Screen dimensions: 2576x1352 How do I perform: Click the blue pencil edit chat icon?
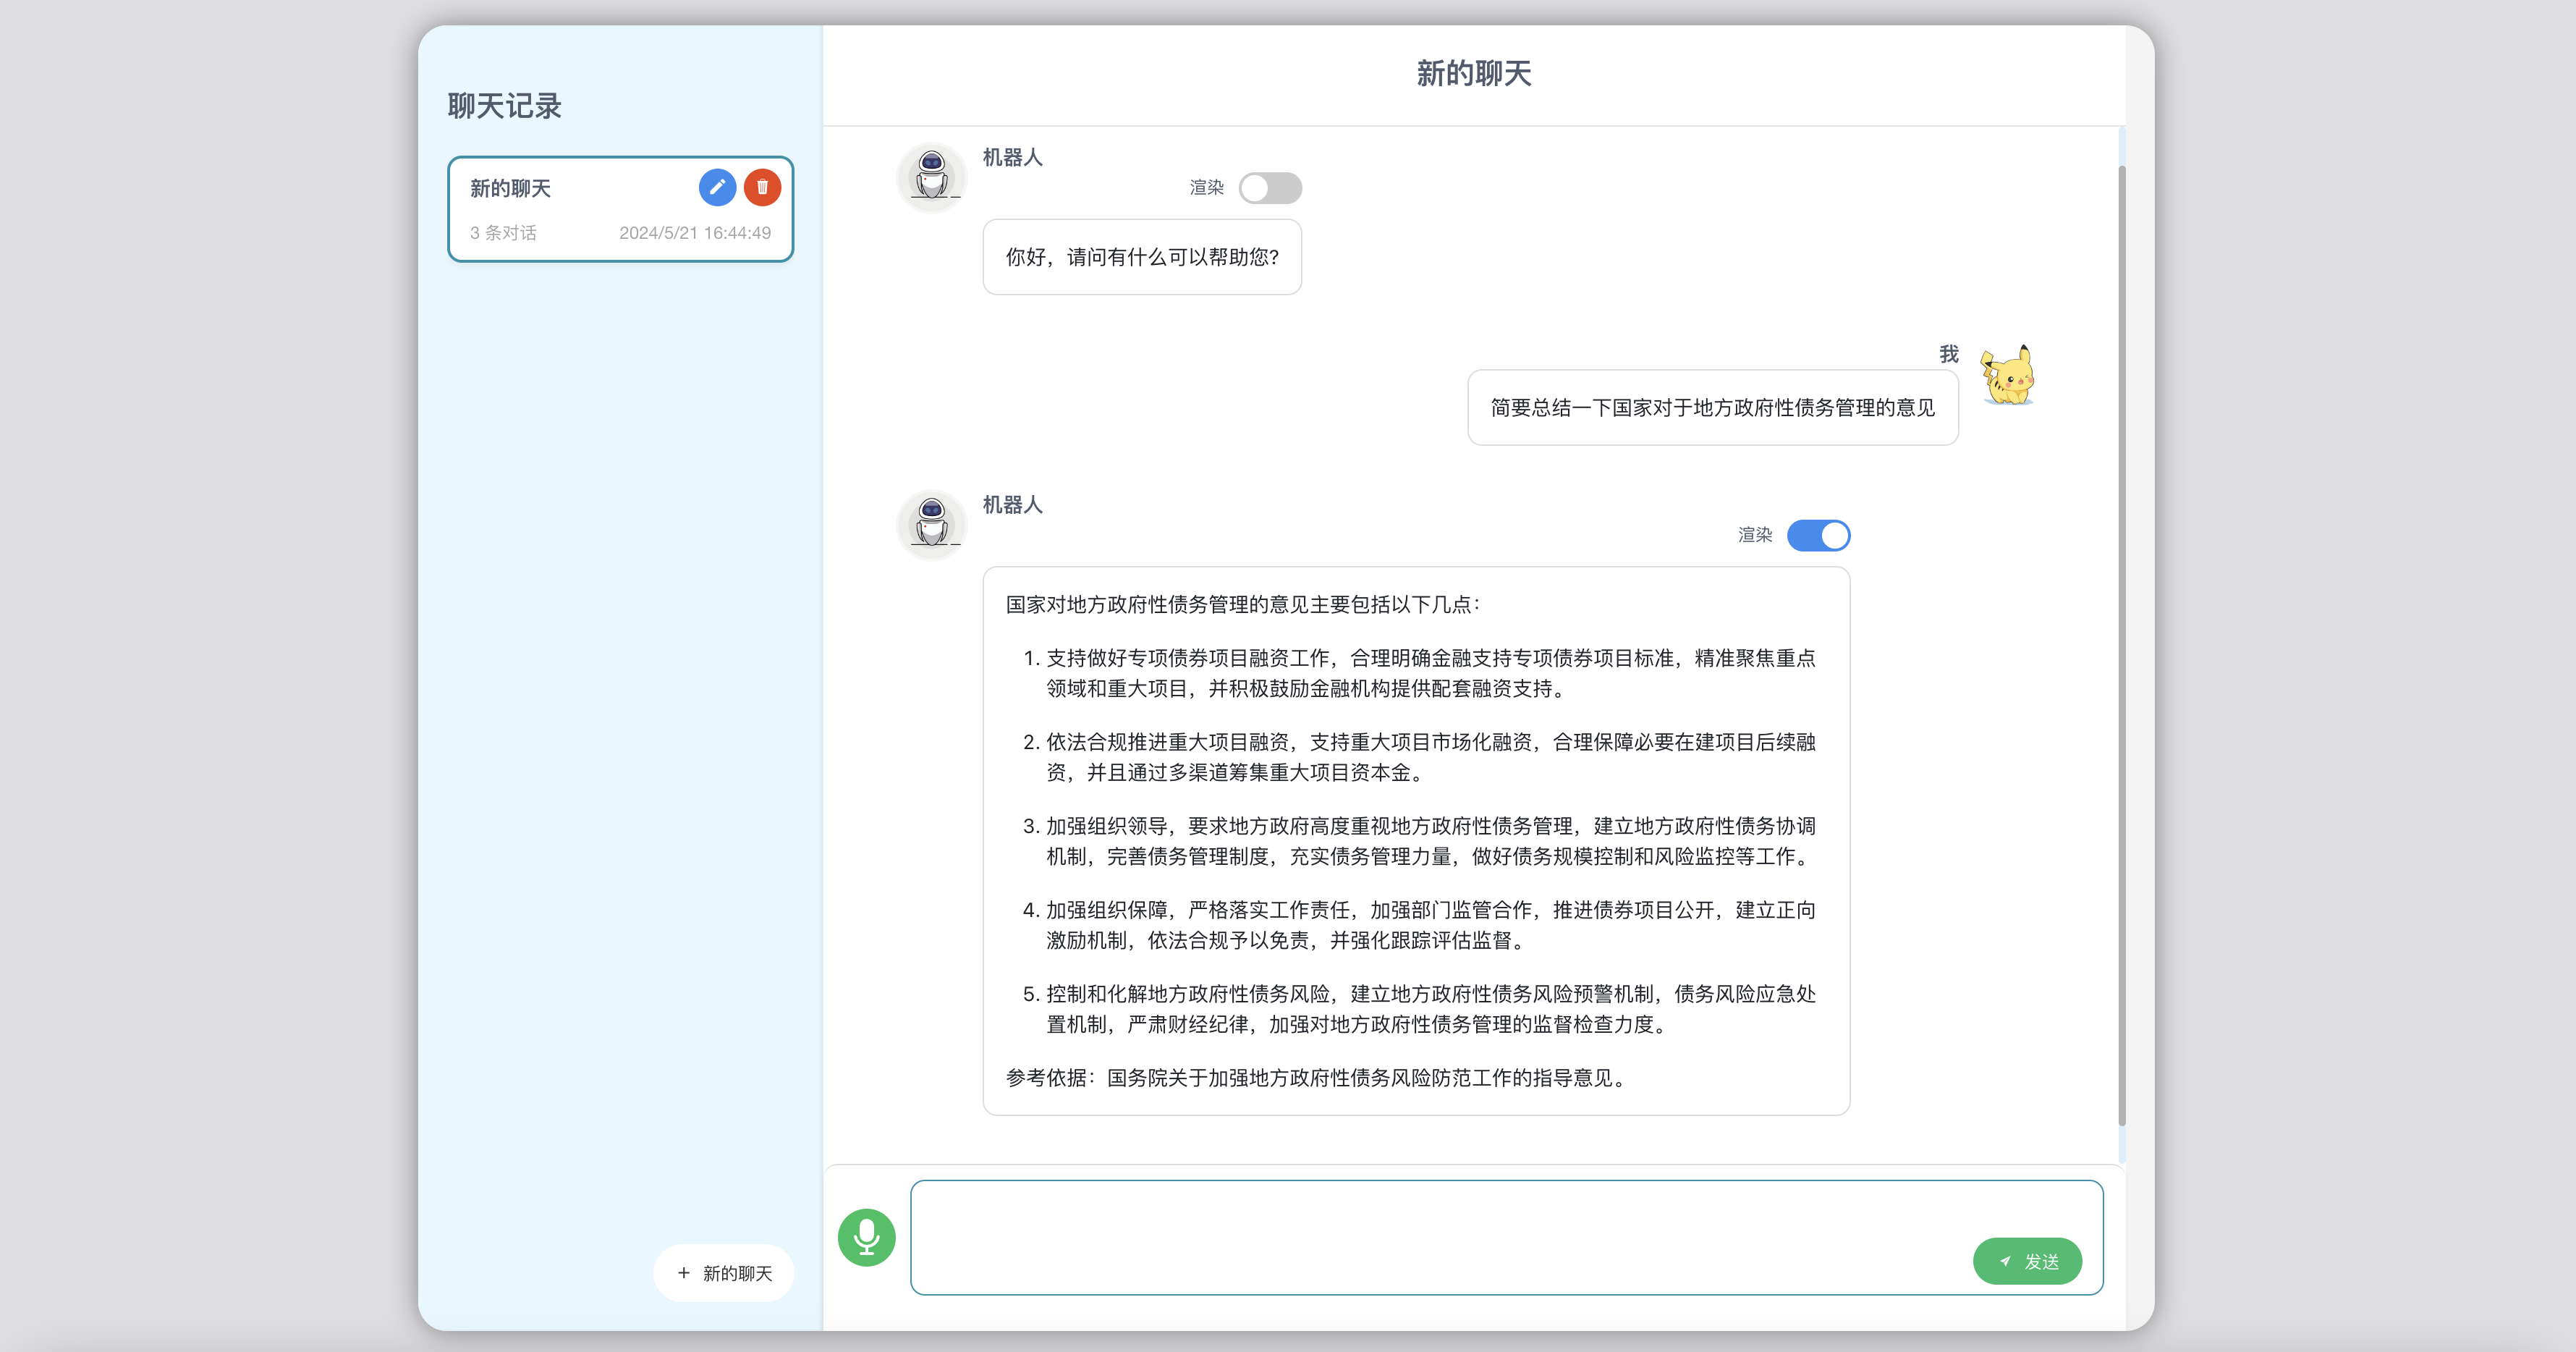pos(717,187)
